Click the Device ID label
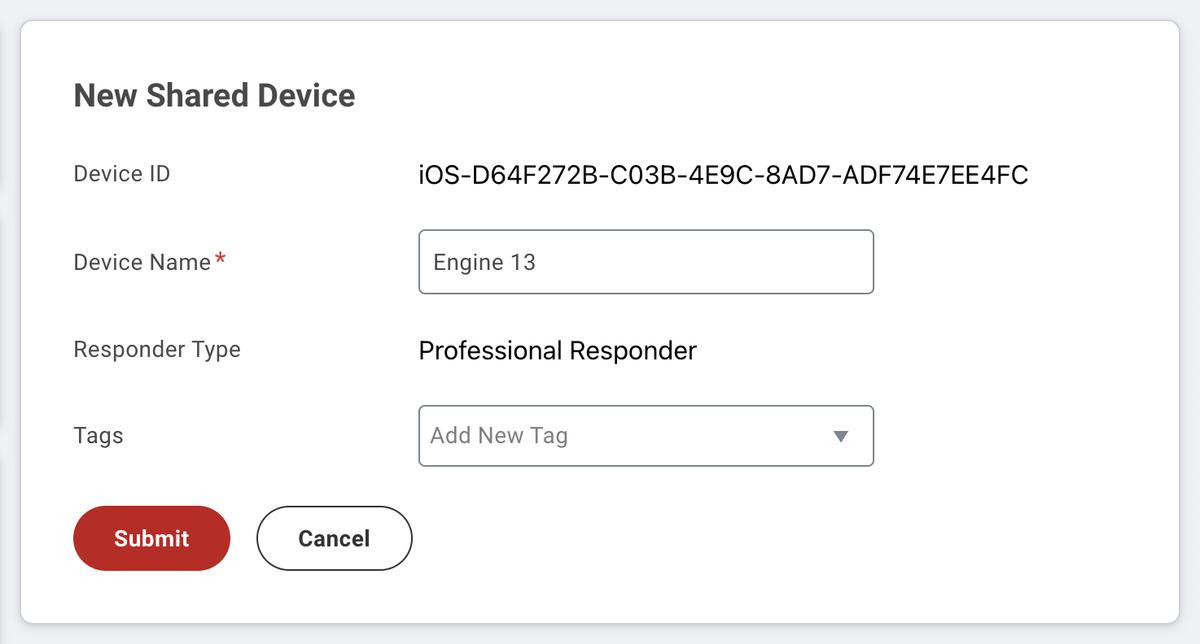This screenshot has height=644, width=1200. [121, 173]
